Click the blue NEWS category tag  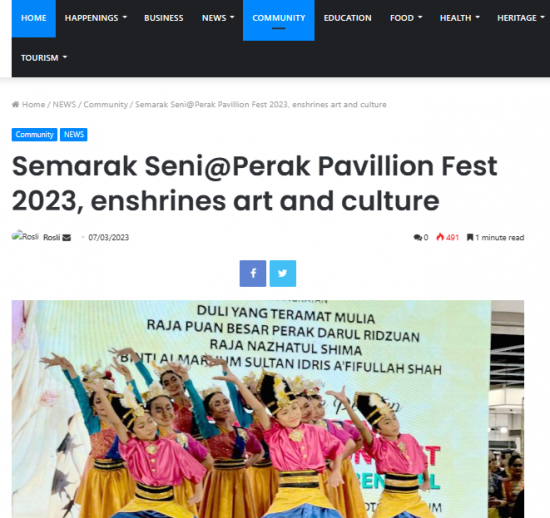pos(74,135)
